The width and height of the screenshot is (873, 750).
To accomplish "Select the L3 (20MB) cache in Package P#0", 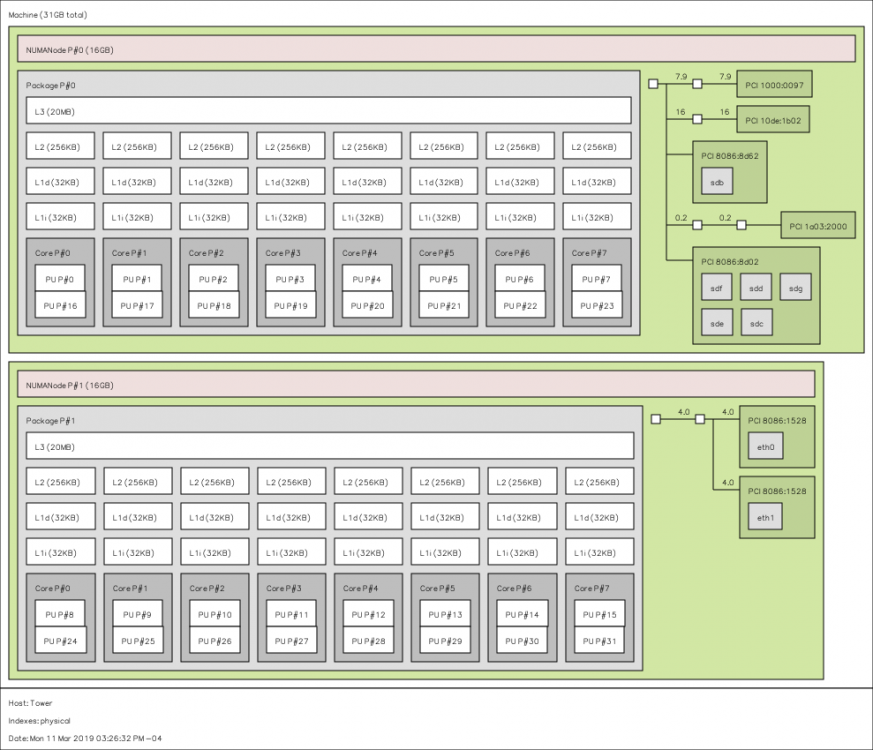I will point(328,110).
